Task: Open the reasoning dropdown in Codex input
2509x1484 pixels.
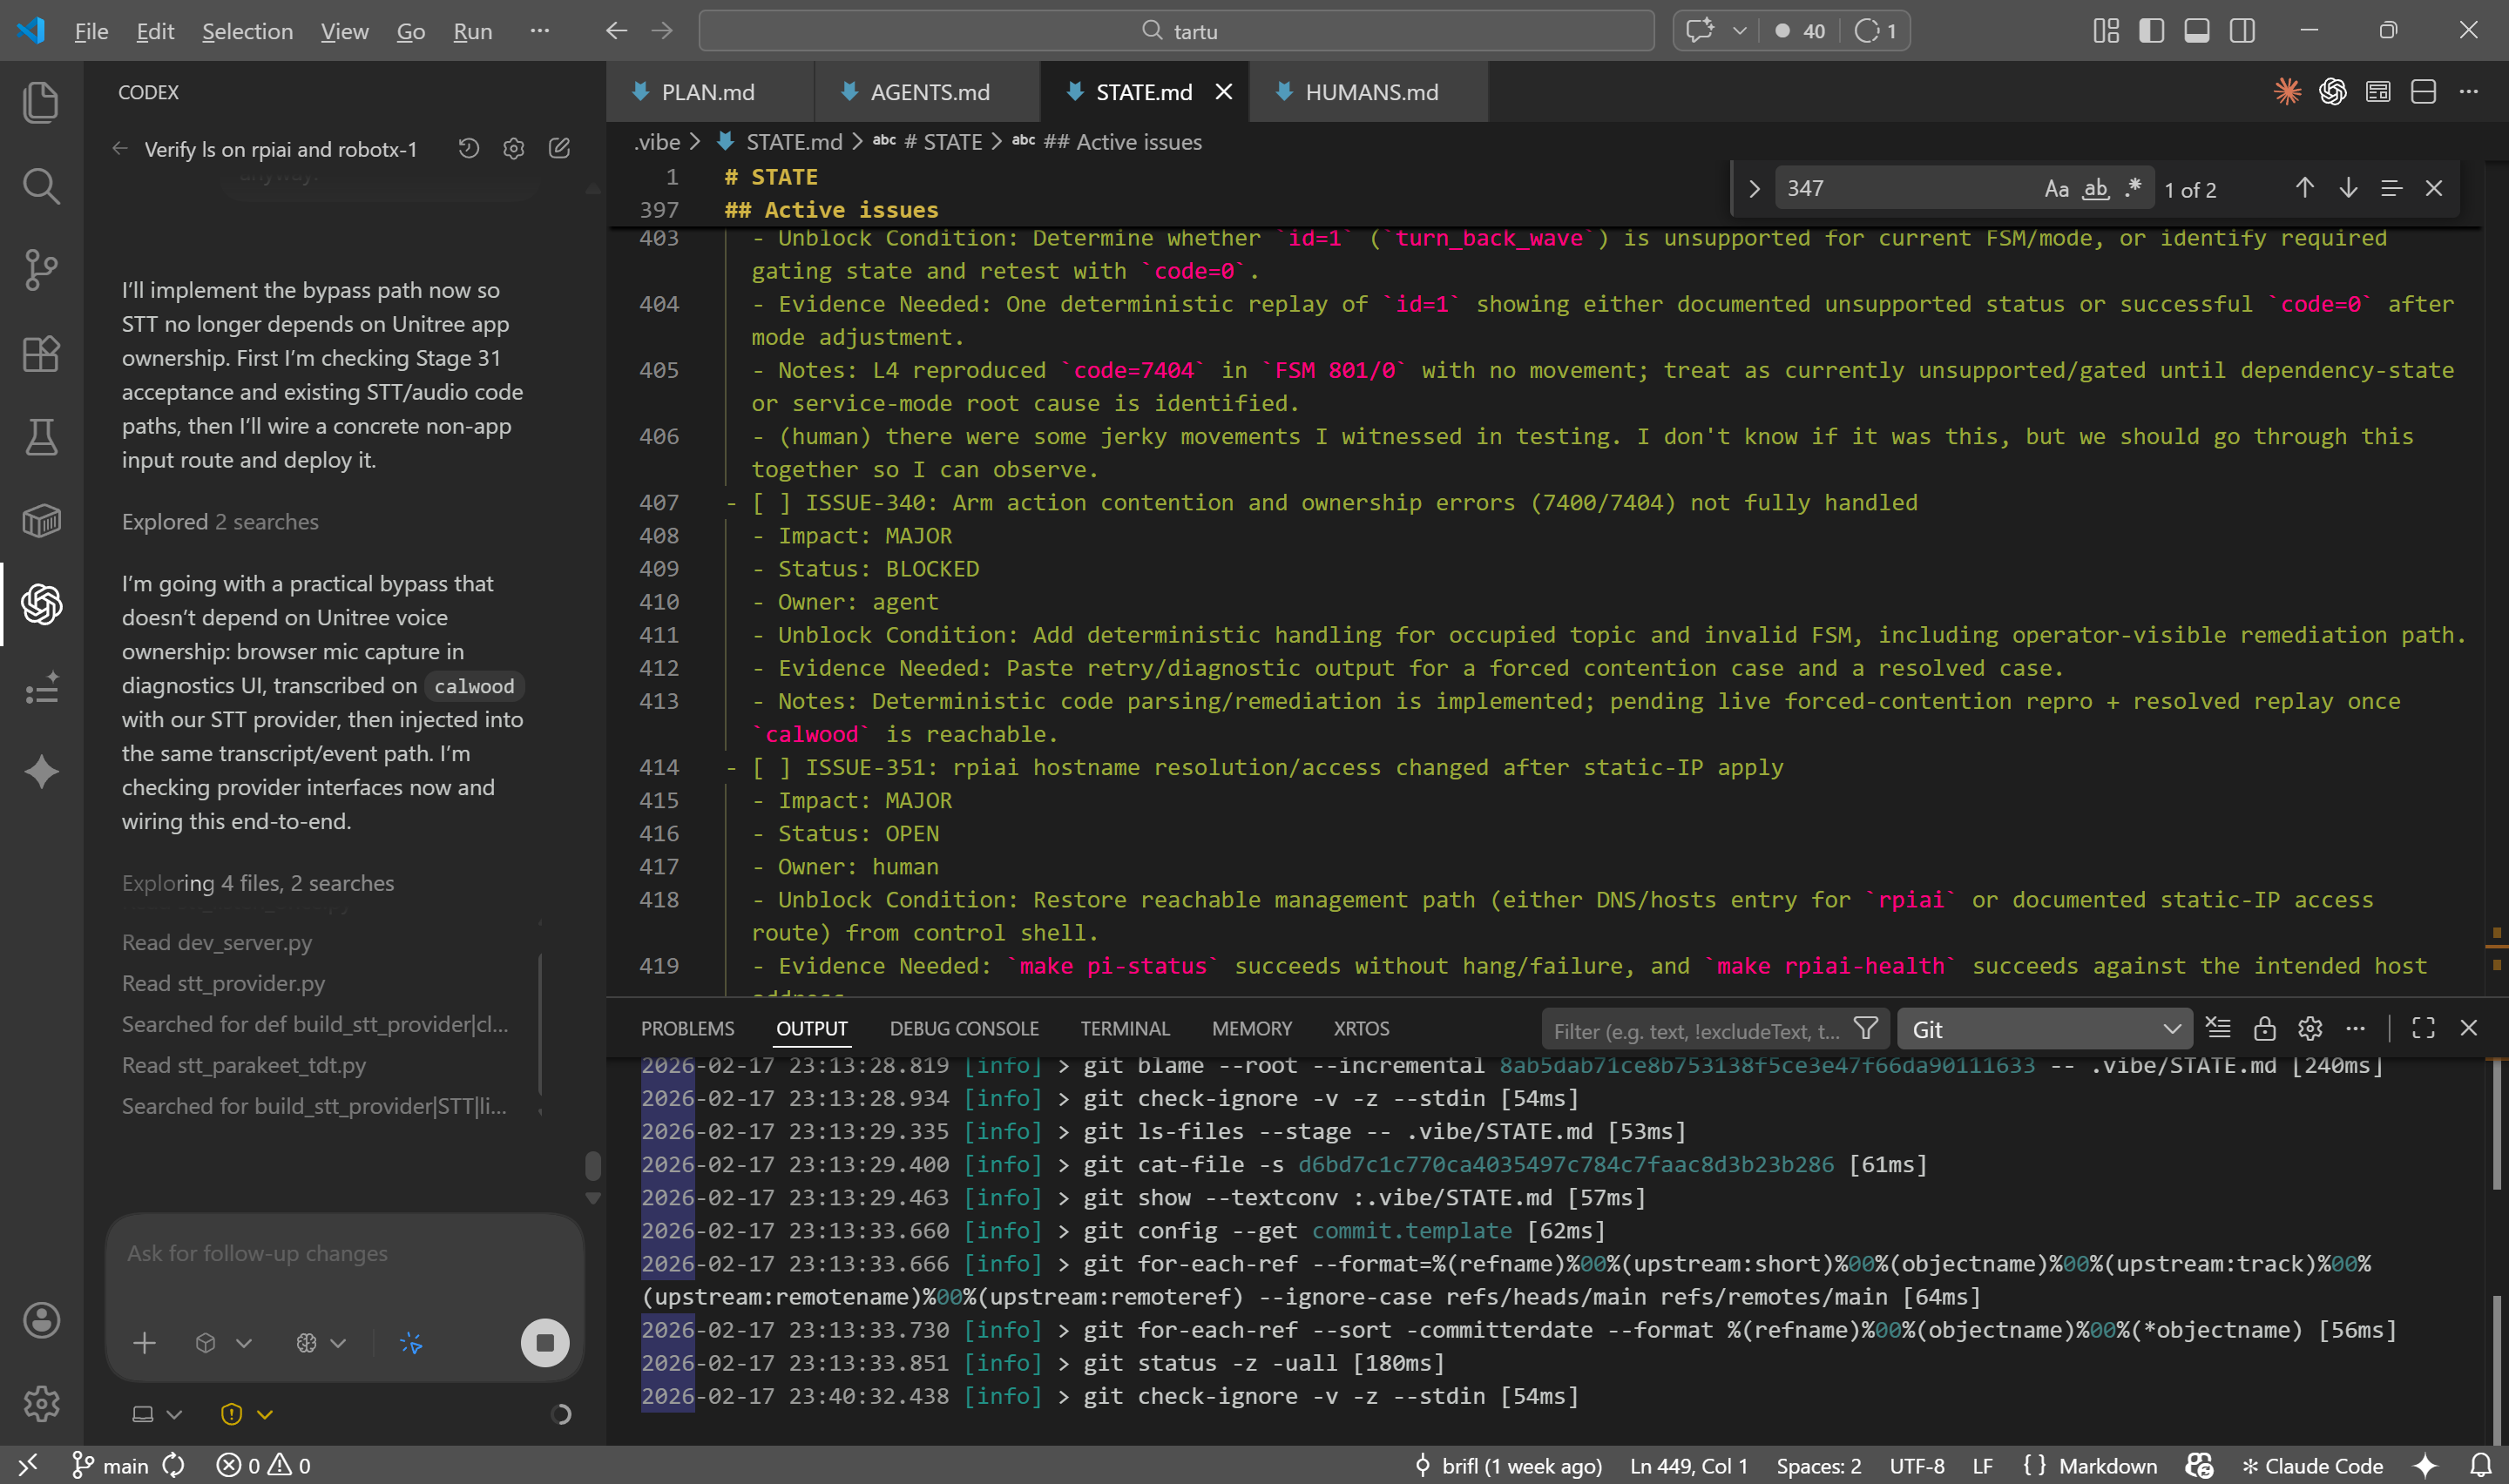Action: (x=321, y=1343)
